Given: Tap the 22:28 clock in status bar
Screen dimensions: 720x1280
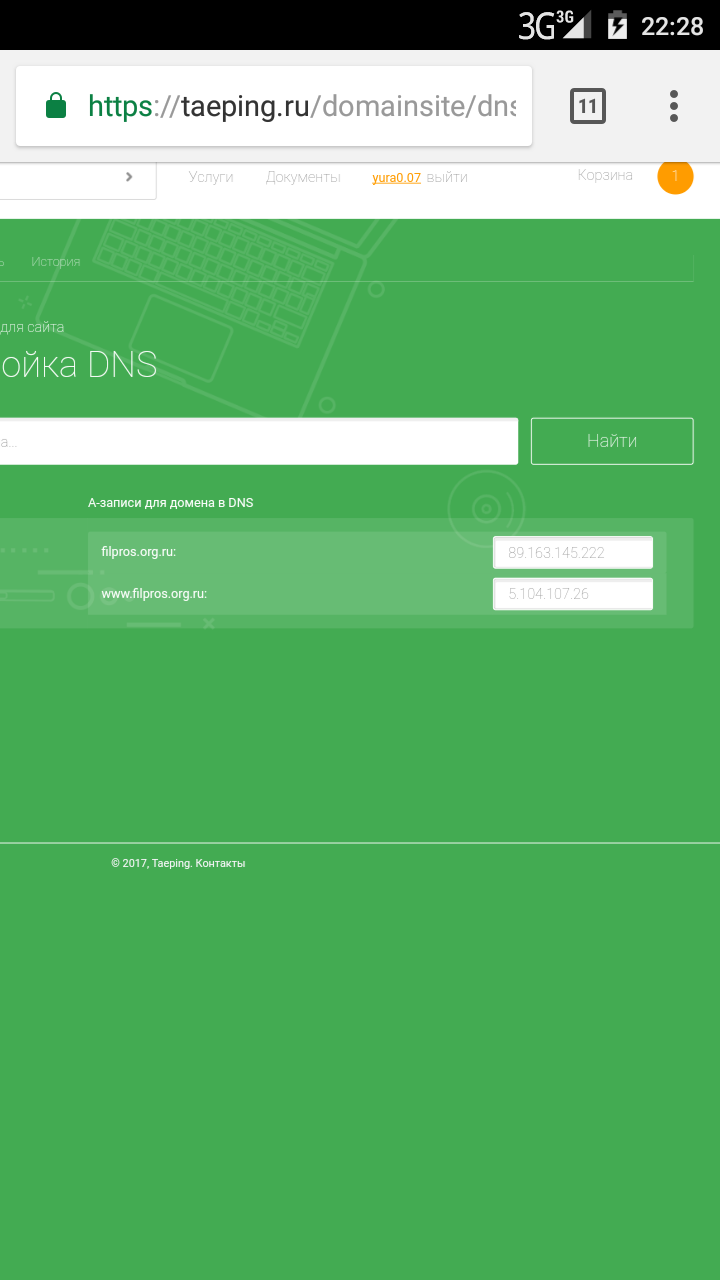Looking at the screenshot, I should coord(672,26).
